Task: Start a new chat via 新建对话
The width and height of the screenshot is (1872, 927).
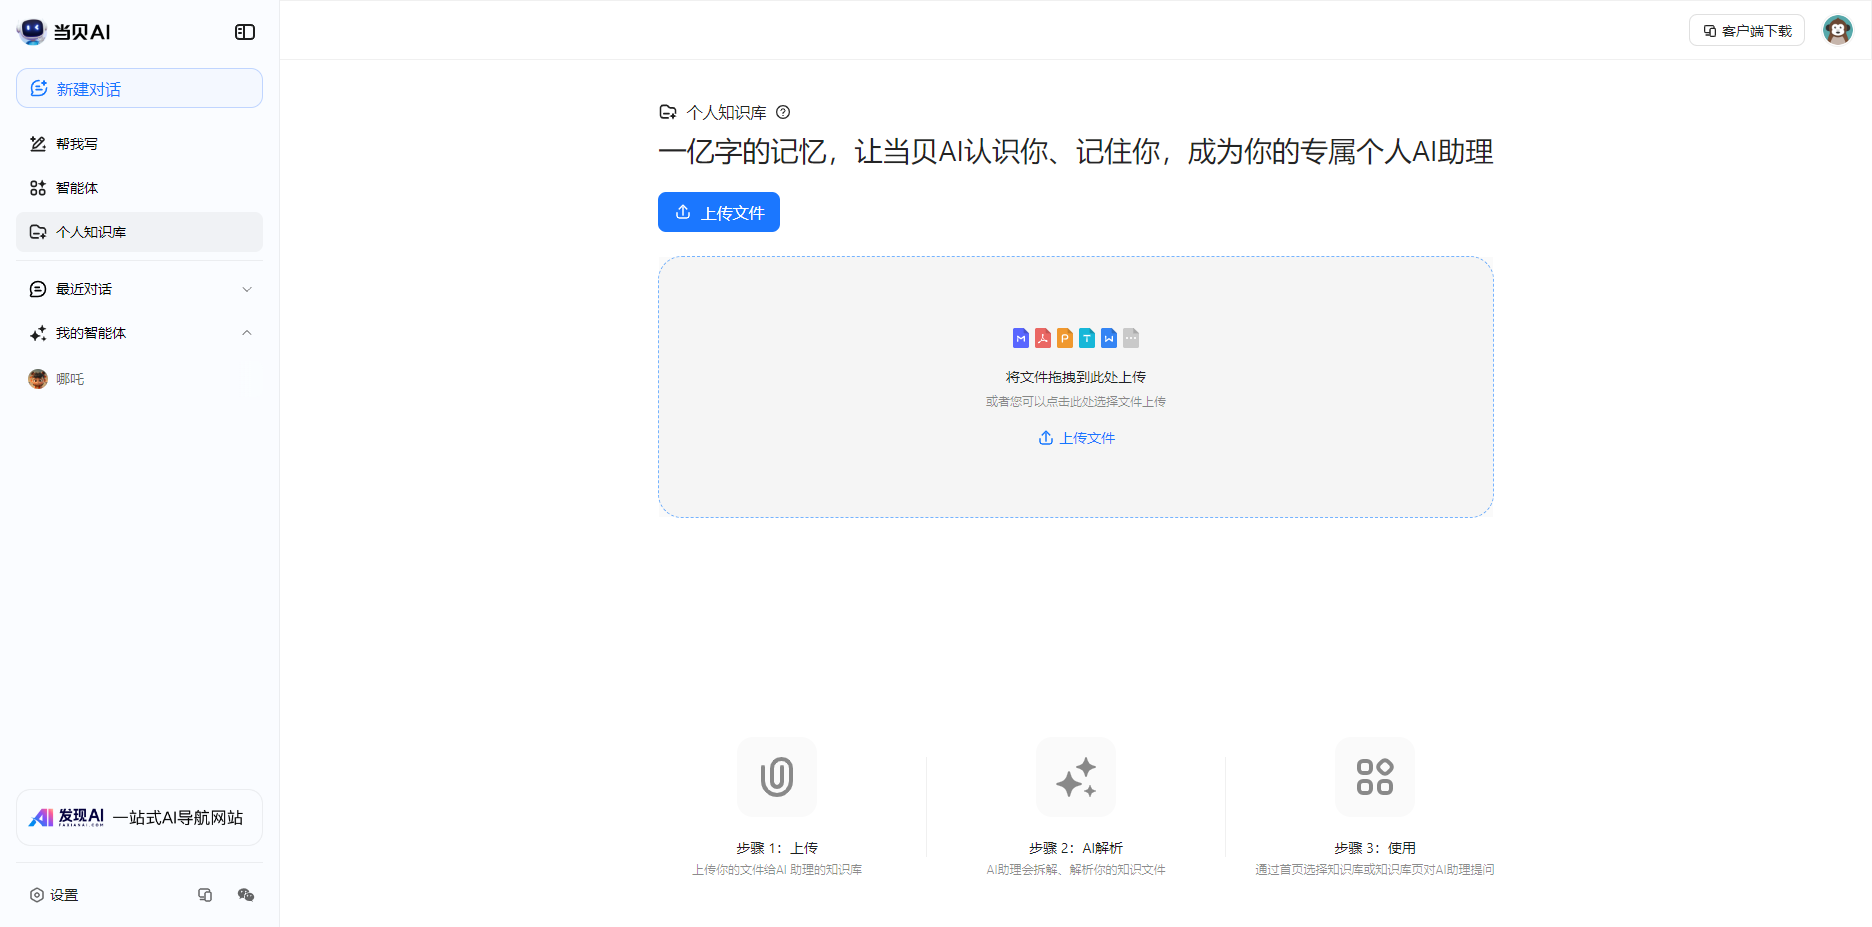Action: (x=139, y=88)
